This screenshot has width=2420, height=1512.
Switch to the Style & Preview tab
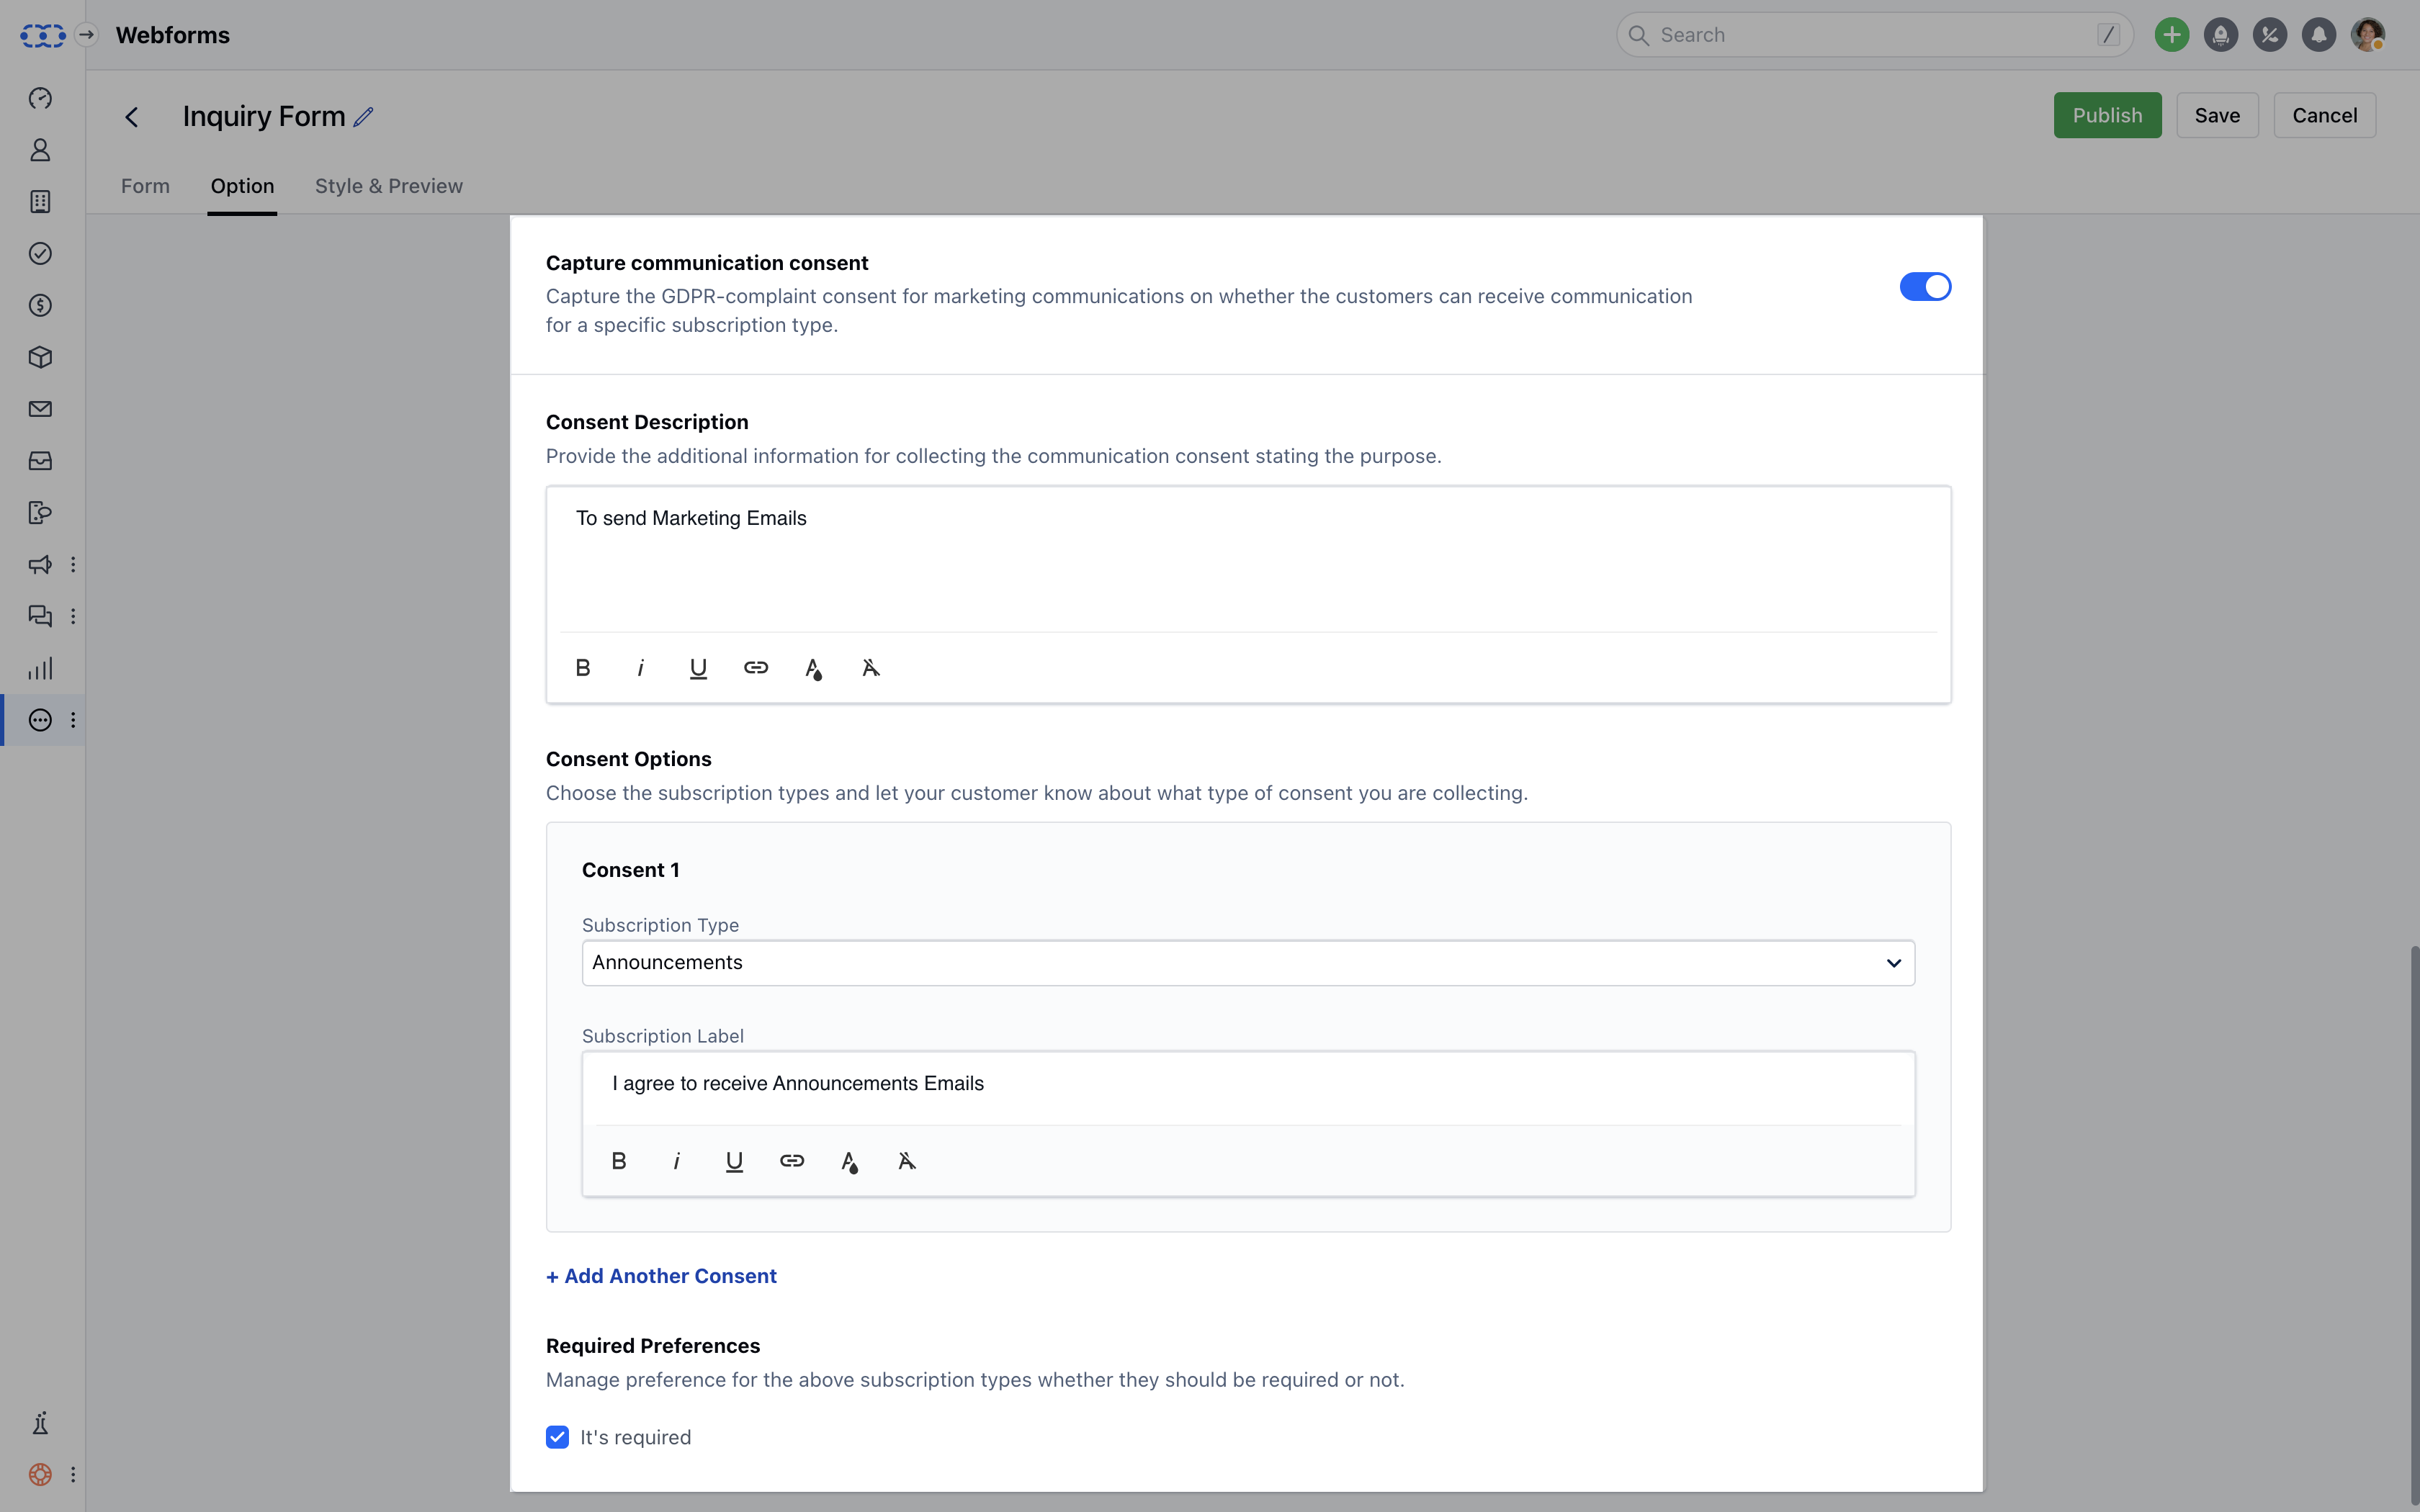click(x=388, y=186)
